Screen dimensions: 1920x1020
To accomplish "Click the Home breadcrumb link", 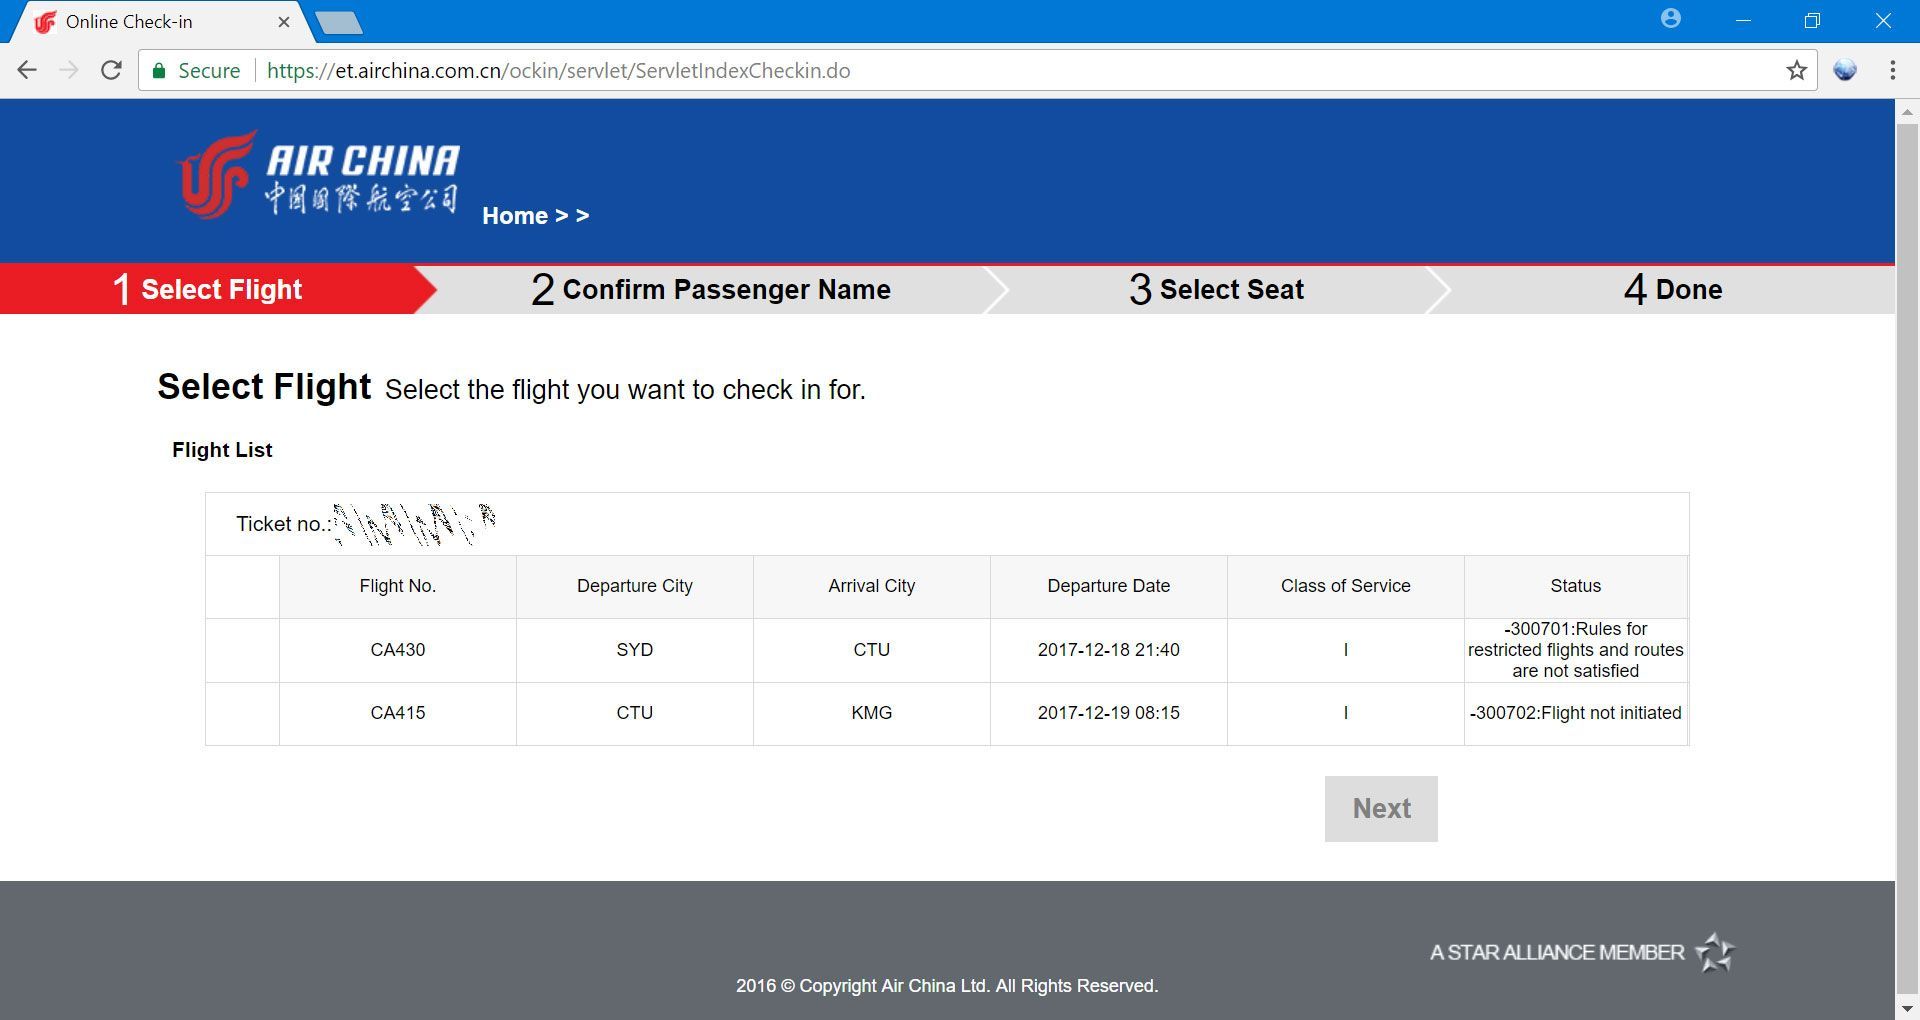I will [515, 216].
